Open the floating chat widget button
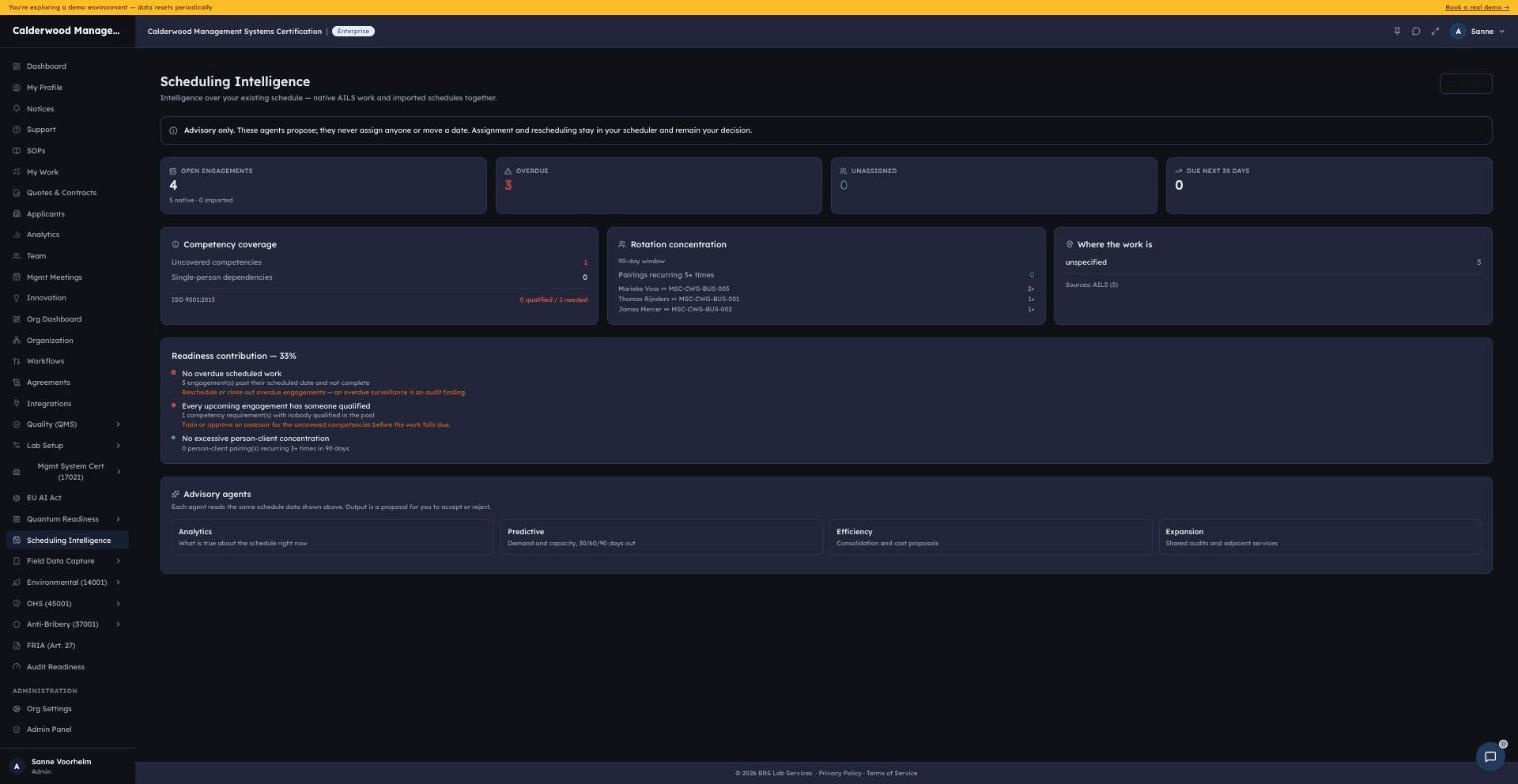This screenshot has height=784, width=1518. [1490, 756]
